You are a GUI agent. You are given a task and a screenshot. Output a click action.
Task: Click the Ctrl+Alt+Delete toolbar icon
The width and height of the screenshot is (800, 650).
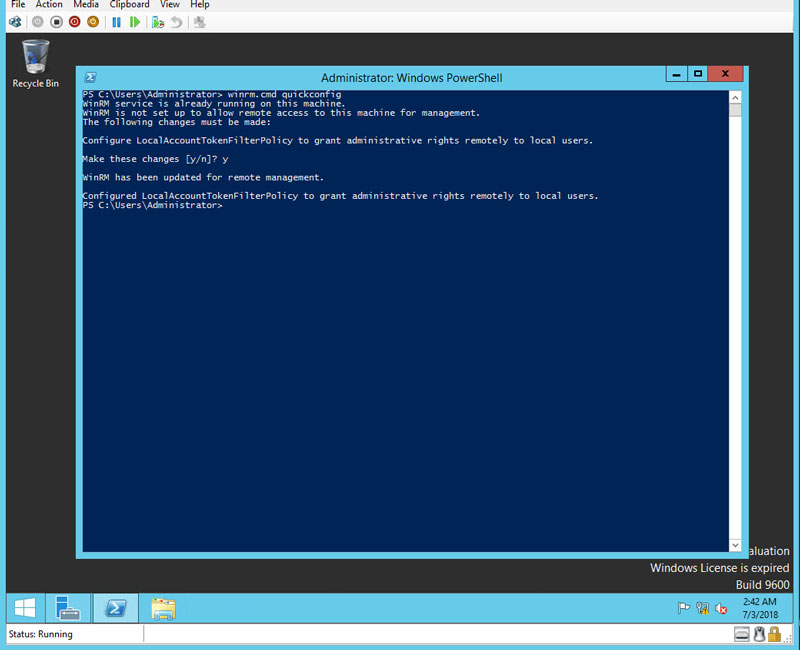point(15,21)
